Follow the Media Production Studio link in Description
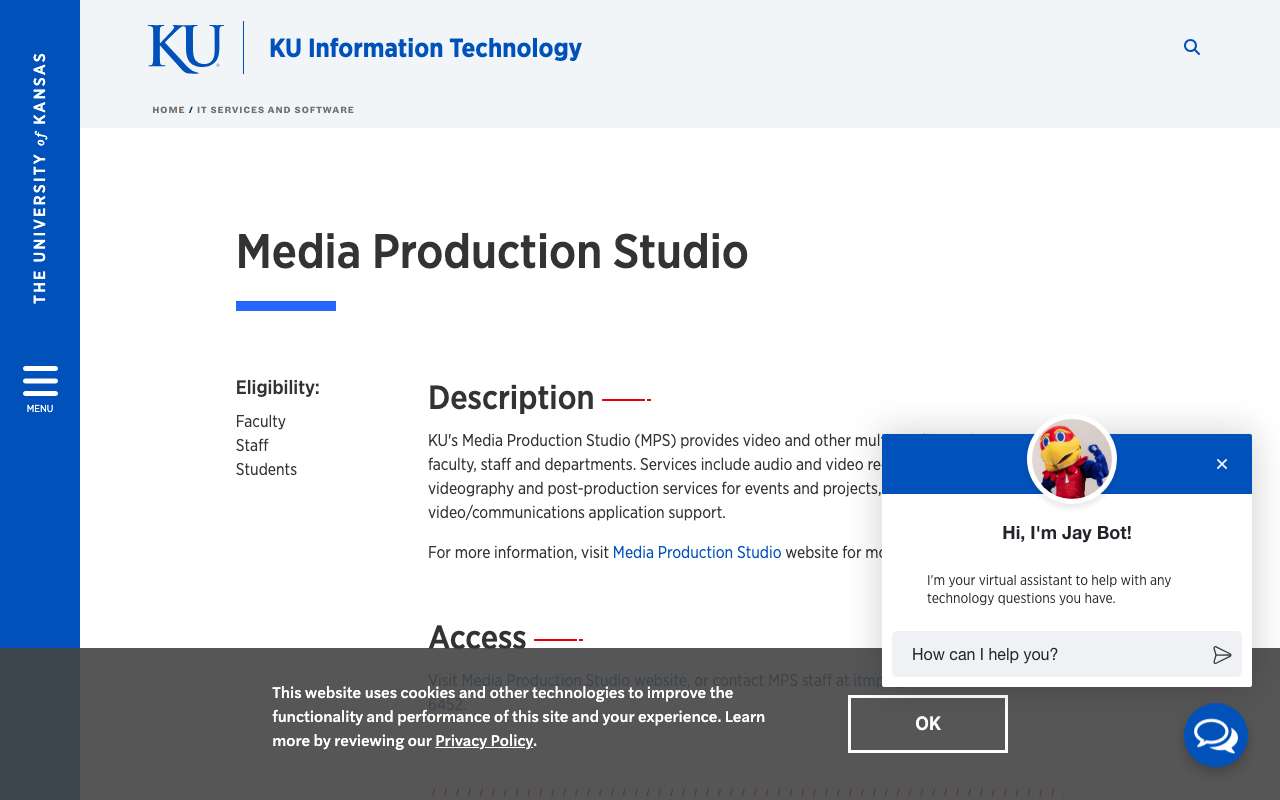This screenshot has height=800, width=1280. pos(697,552)
